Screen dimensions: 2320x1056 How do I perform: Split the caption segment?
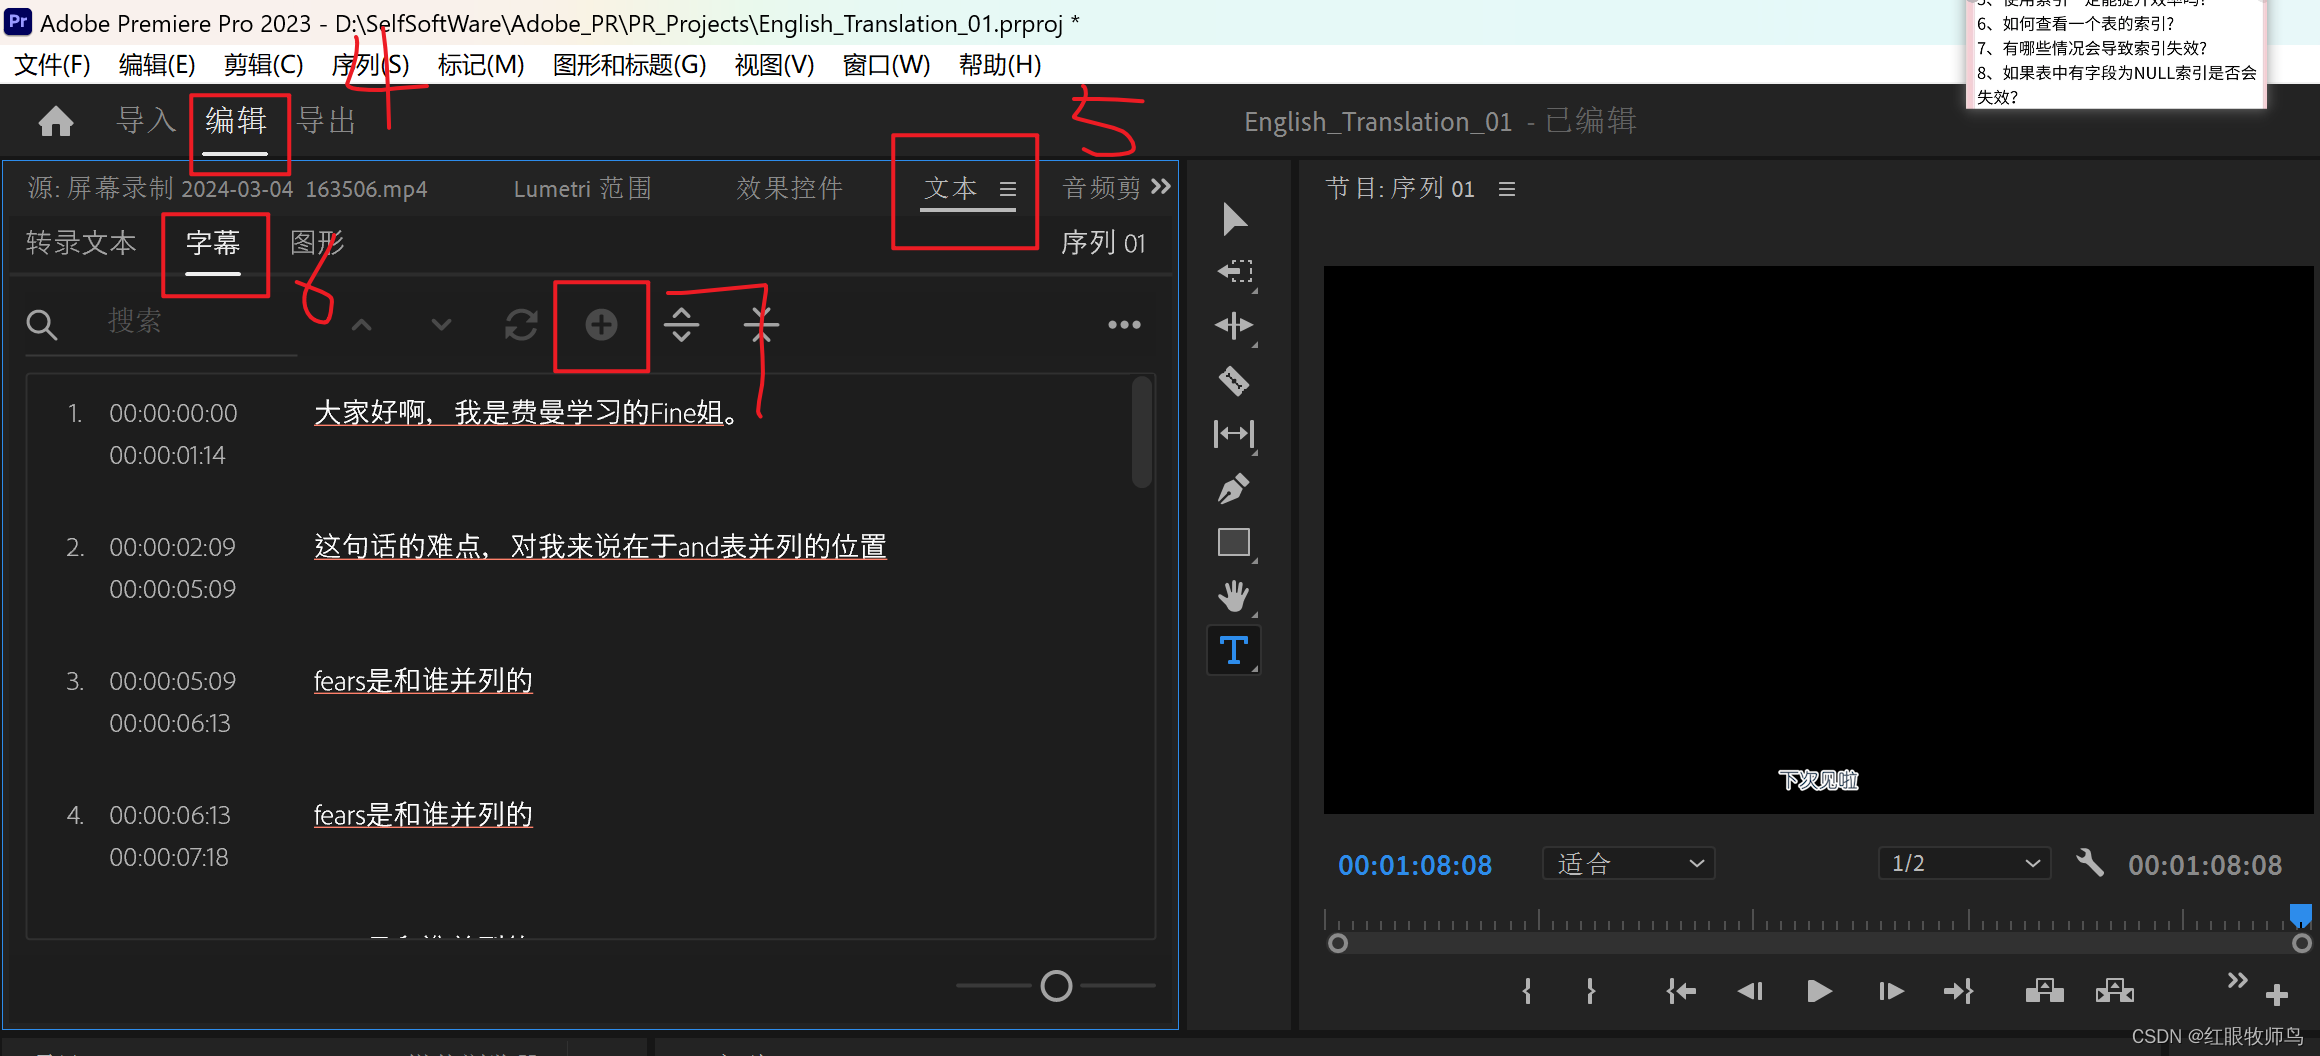tap(681, 325)
